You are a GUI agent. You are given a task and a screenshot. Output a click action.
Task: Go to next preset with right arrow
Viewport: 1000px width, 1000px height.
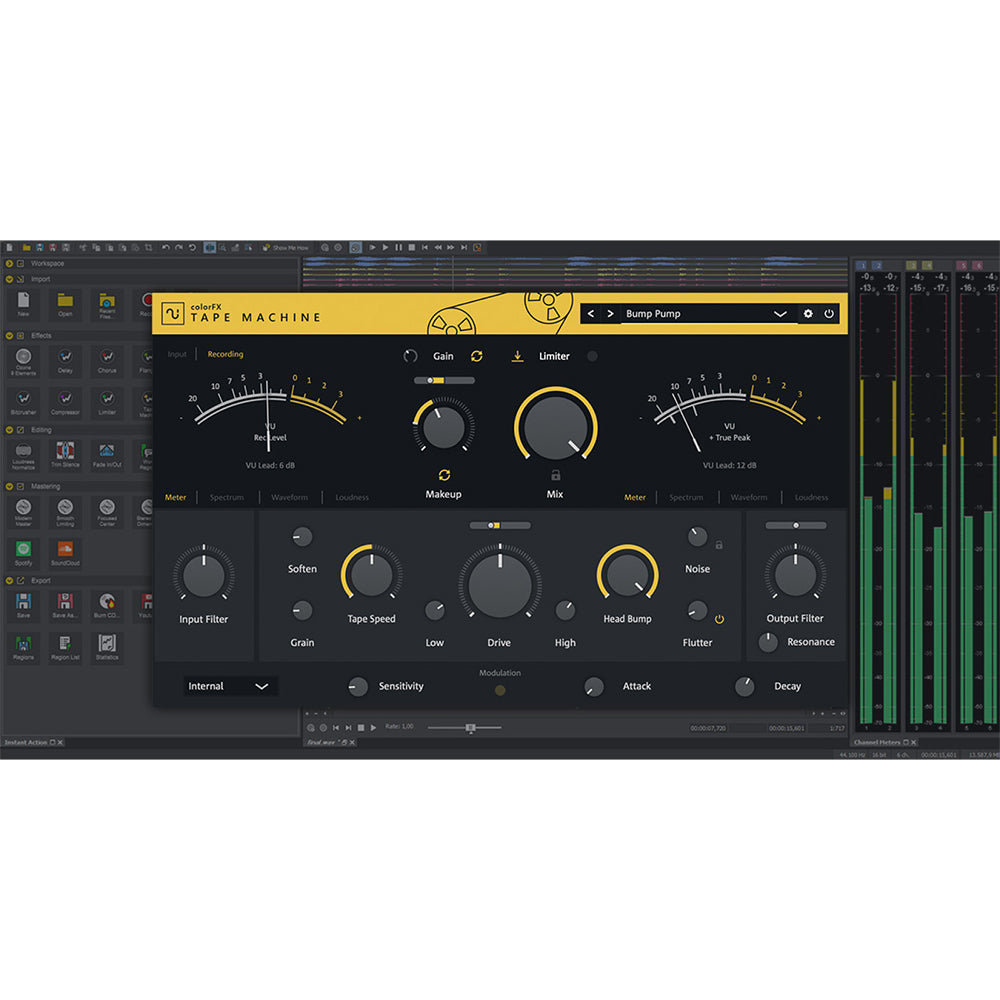click(x=610, y=314)
